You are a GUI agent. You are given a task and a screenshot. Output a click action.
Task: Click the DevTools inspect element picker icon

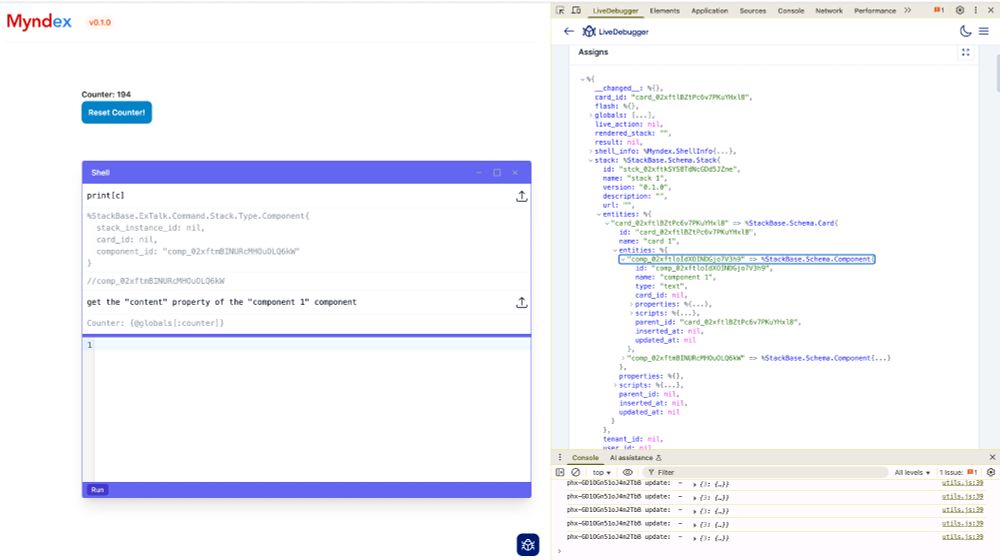[x=560, y=10]
